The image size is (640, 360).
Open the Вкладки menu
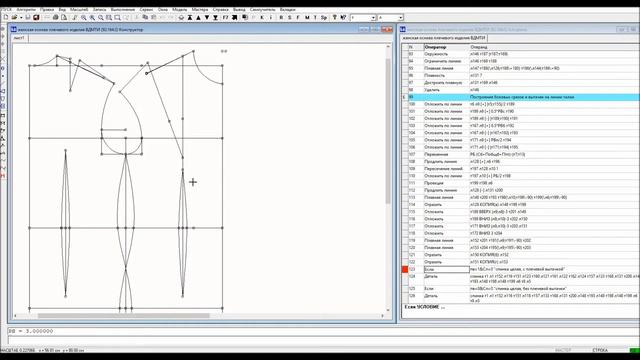pos(288,9)
